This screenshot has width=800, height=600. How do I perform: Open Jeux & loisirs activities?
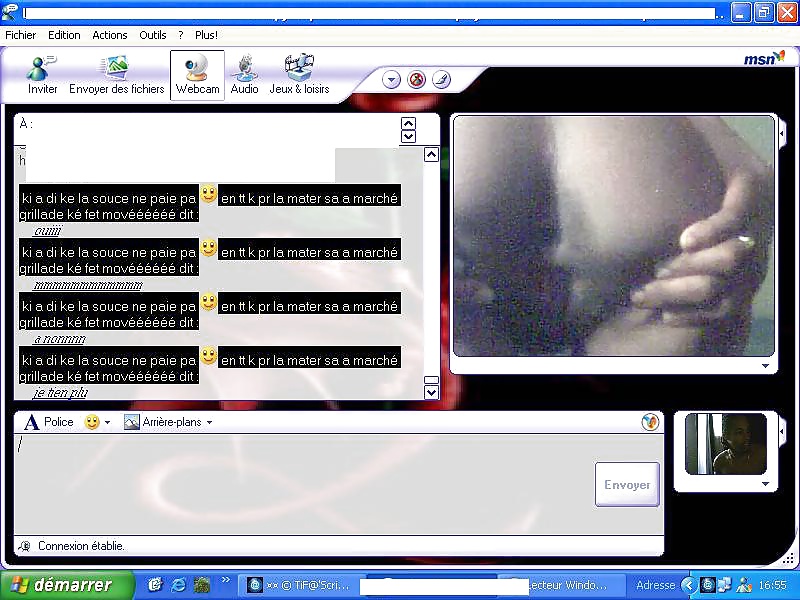click(x=299, y=75)
